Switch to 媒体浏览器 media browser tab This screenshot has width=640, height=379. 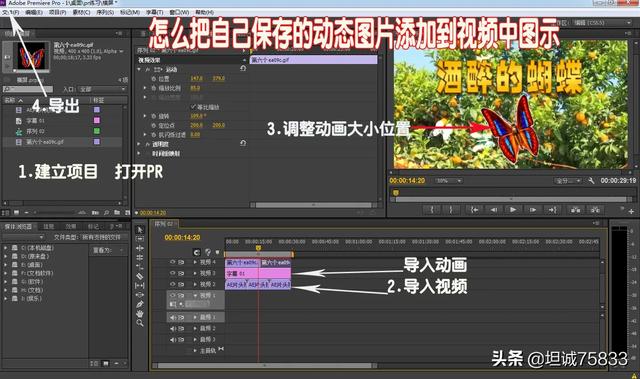(18, 226)
